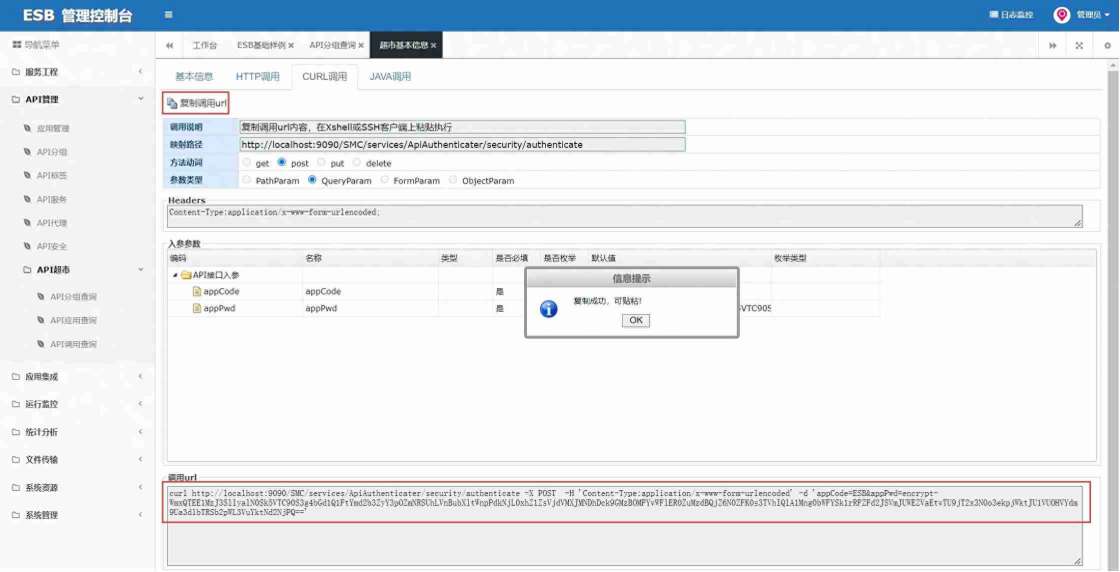
Task: Expand 文件传输 with its chevron
Action: tap(141, 459)
